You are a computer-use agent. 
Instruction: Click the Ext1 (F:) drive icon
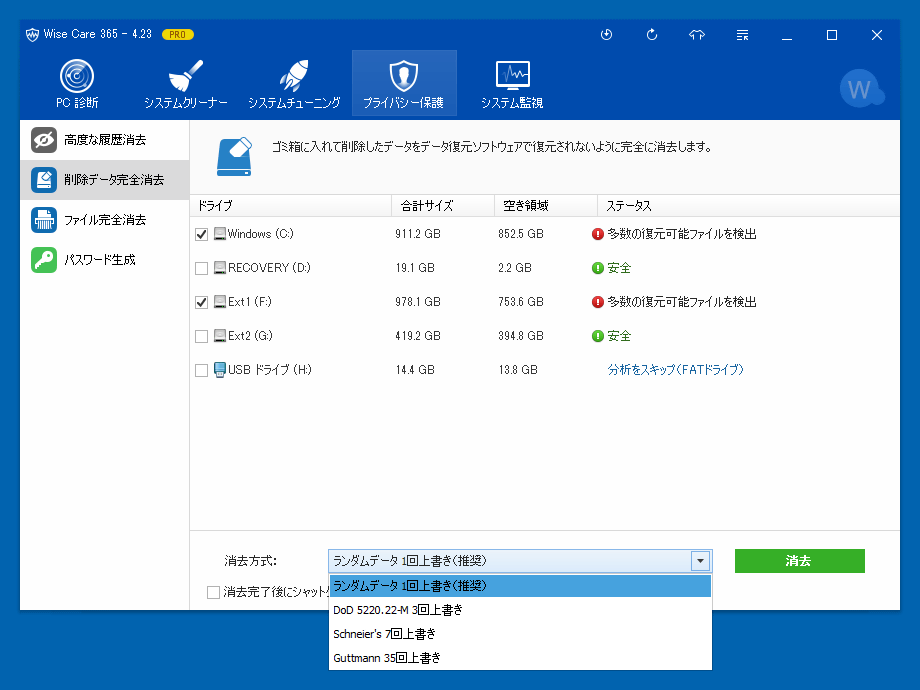click(x=220, y=302)
